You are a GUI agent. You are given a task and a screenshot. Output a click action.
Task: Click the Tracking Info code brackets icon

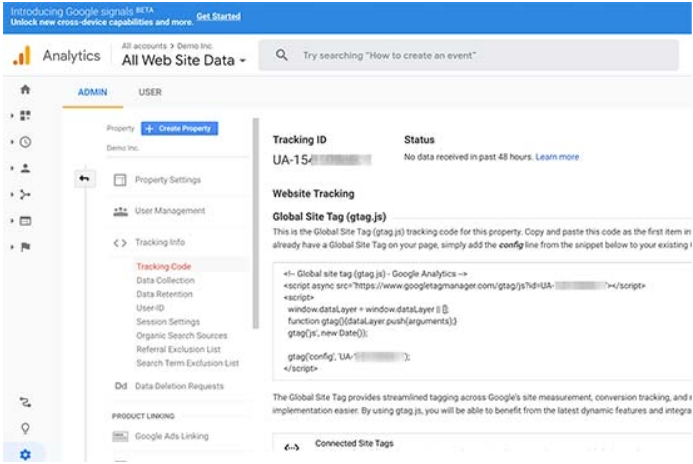tap(120, 243)
